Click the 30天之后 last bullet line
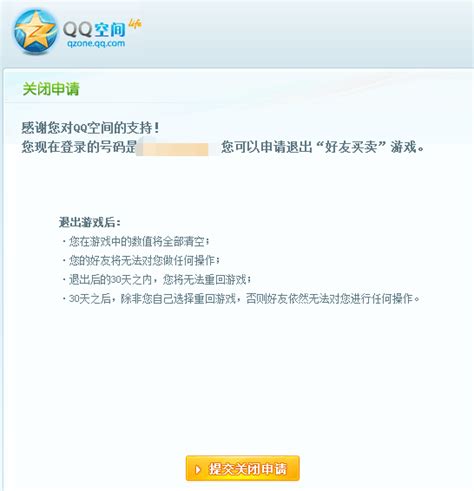The image size is (474, 491). (241, 298)
